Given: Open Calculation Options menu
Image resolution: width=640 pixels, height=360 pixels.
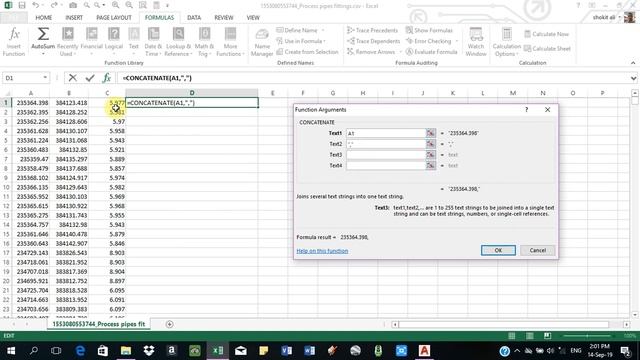Looking at the screenshot, I should pyautogui.click(x=507, y=42).
